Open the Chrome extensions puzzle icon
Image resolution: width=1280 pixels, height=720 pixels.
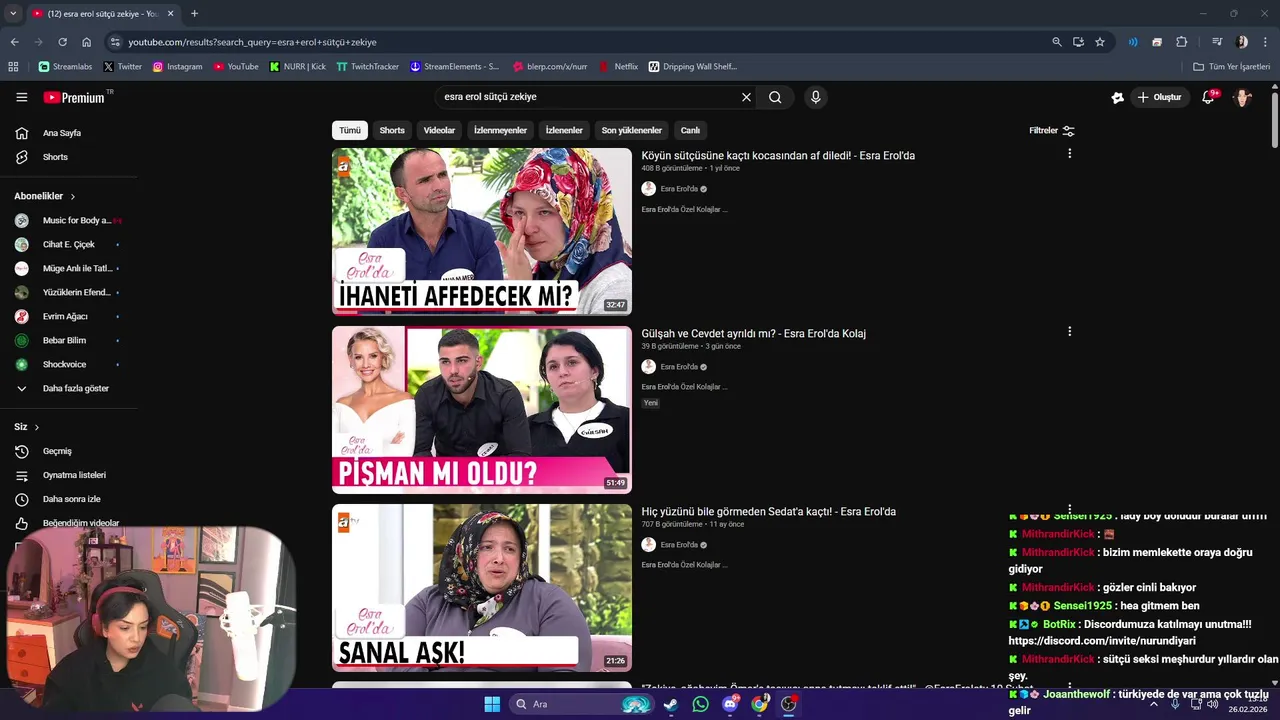[1181, 42]
